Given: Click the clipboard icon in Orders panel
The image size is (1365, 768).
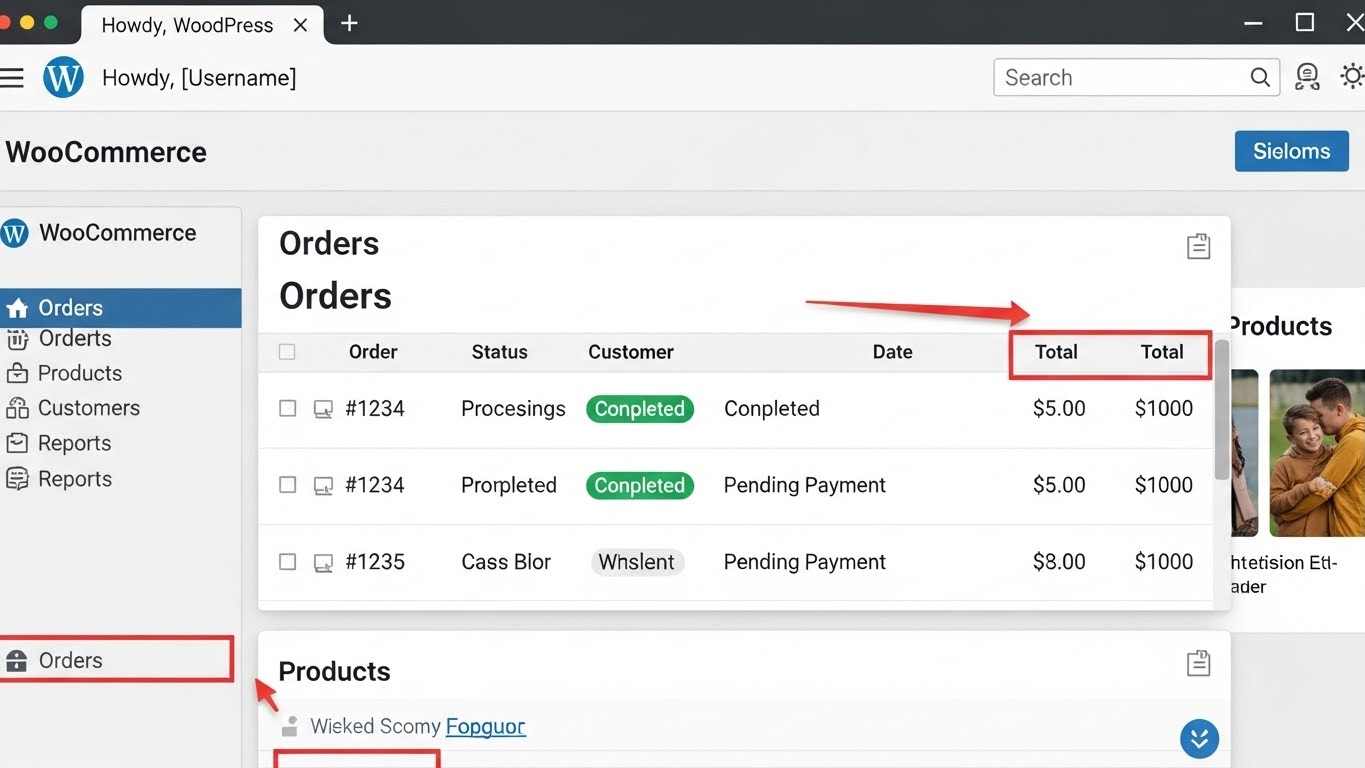Looking at the screenshot, I should [1198, 246].
